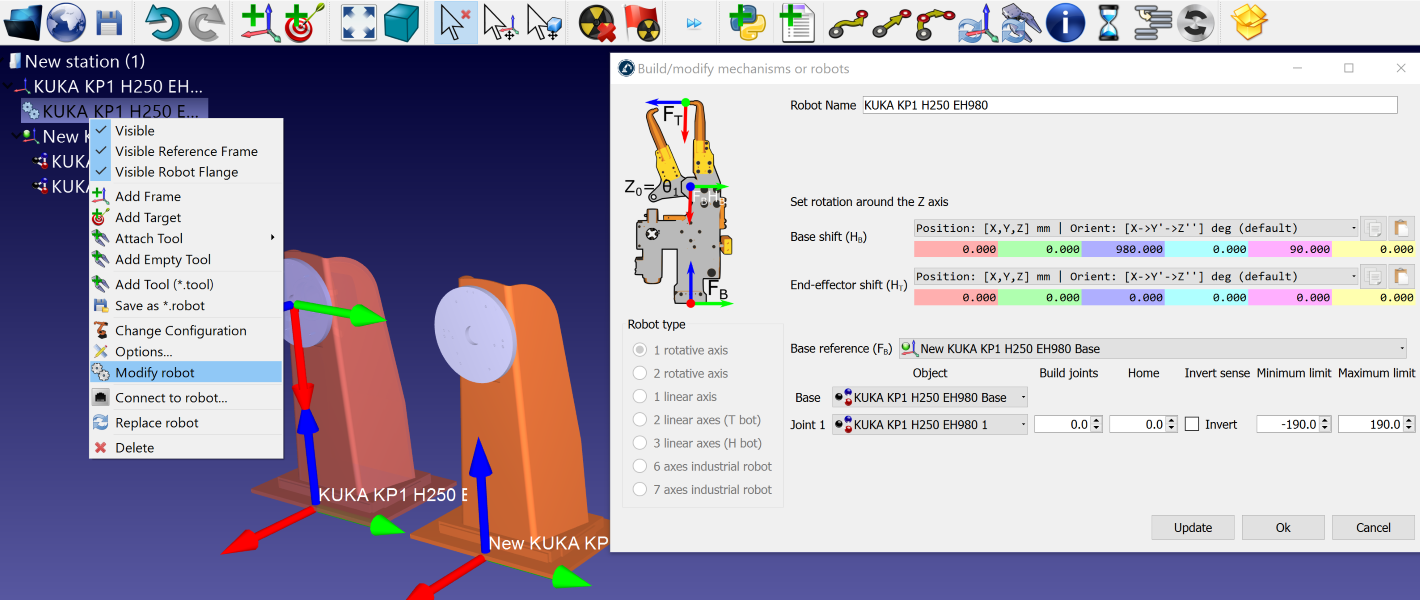The width and height of the screenshot is (1420, 600).
Task: Add a Python program via toolbar icon
Action: click(747, 22)
